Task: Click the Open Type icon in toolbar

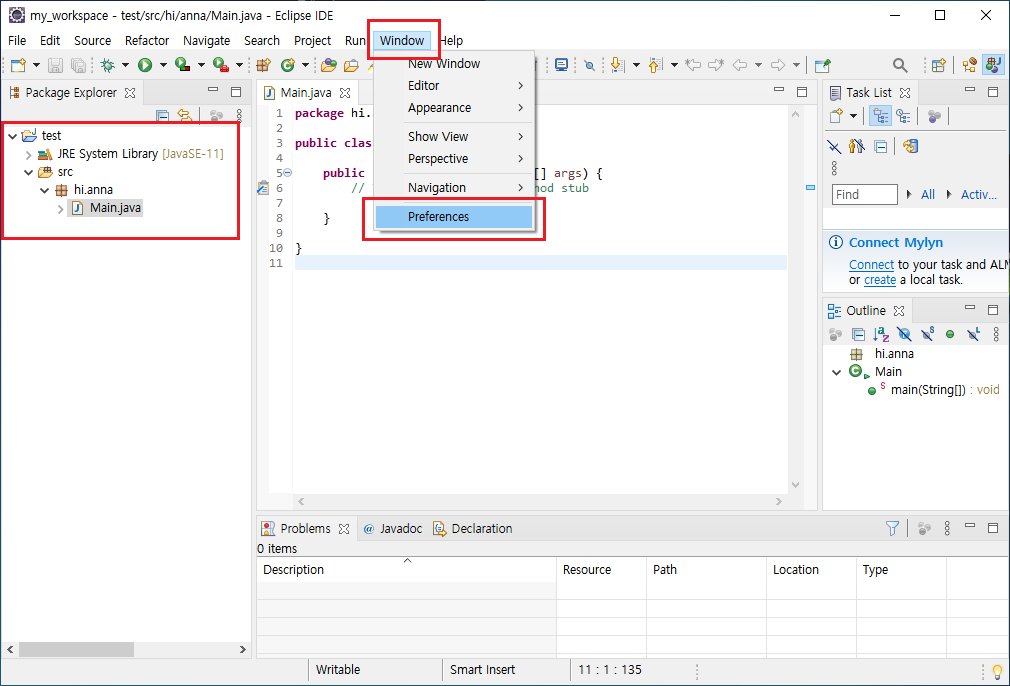Action: [x=329, y=65]
